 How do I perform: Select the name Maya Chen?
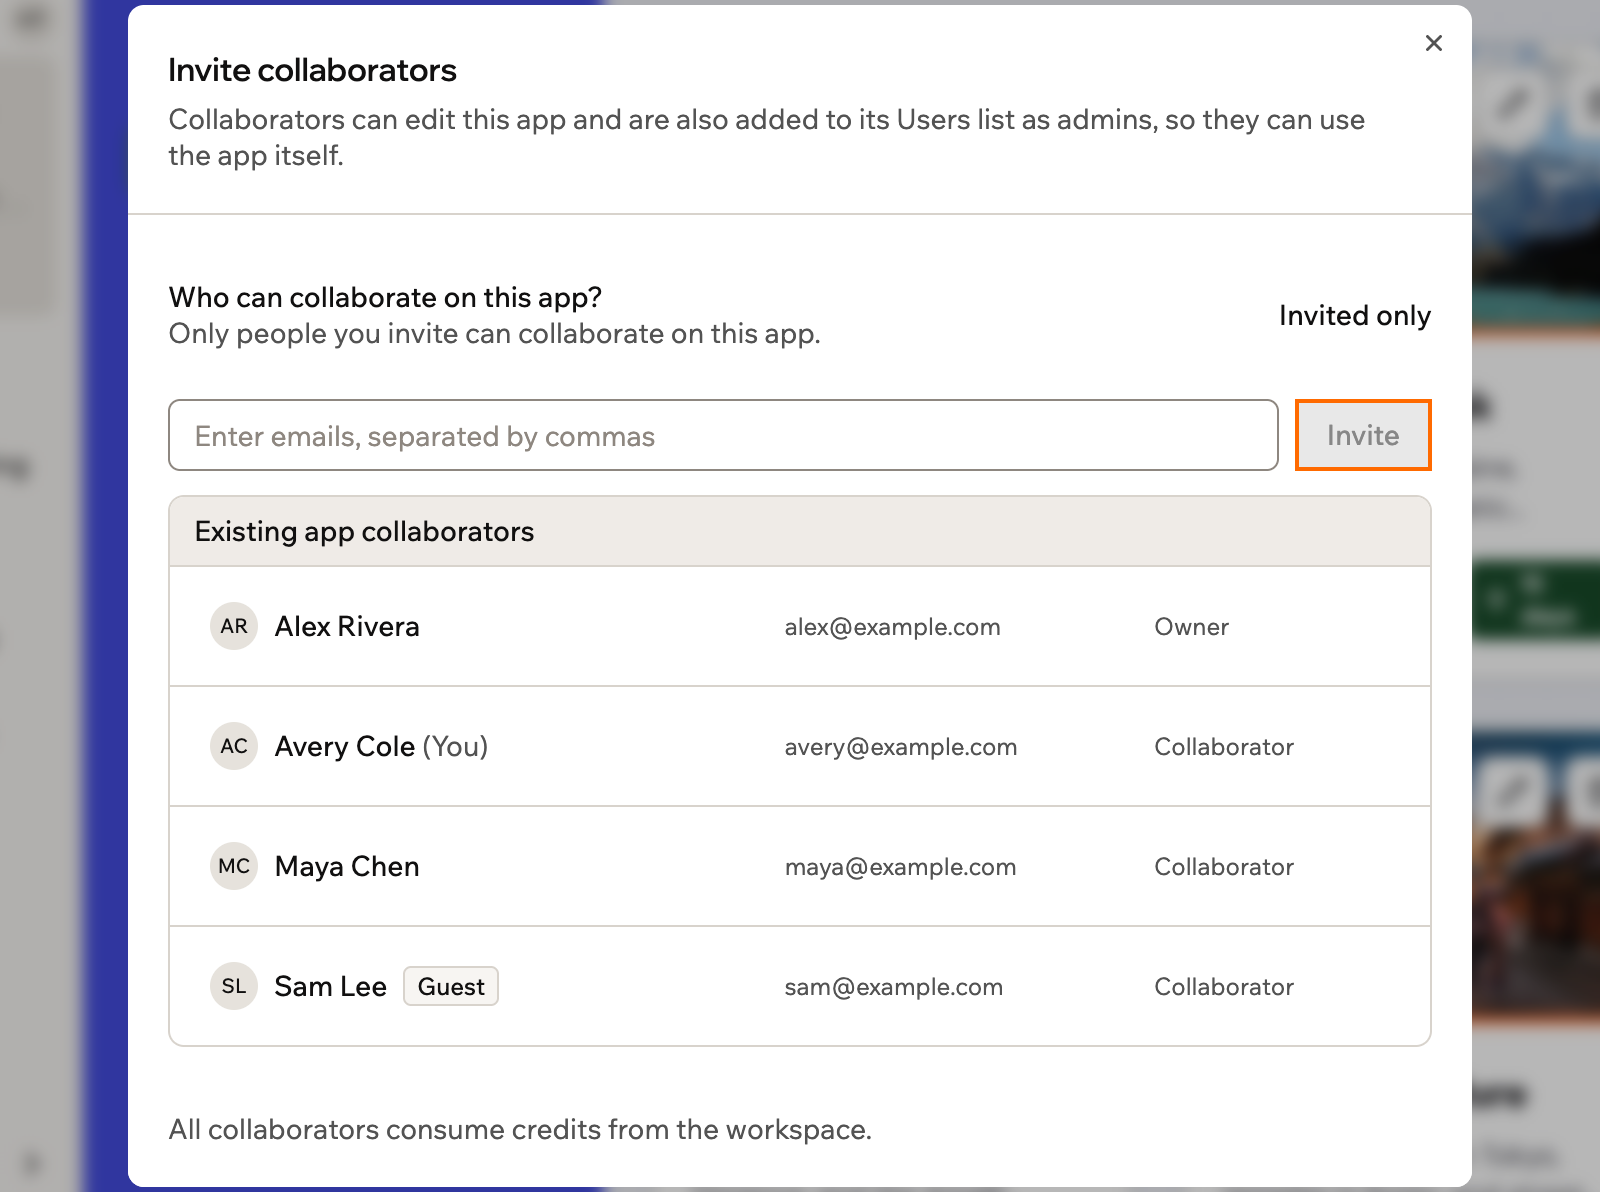pyautogui.click(x=347, y=867)
